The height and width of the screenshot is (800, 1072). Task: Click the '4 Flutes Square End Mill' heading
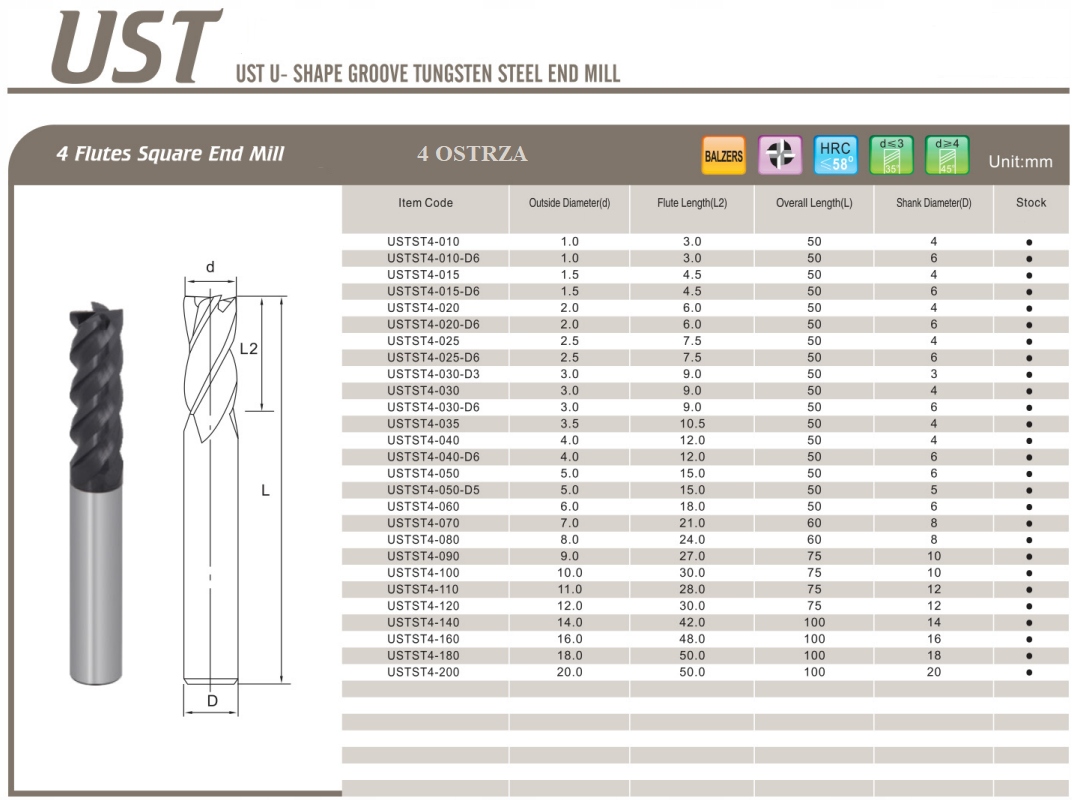(x=170, y=154)
